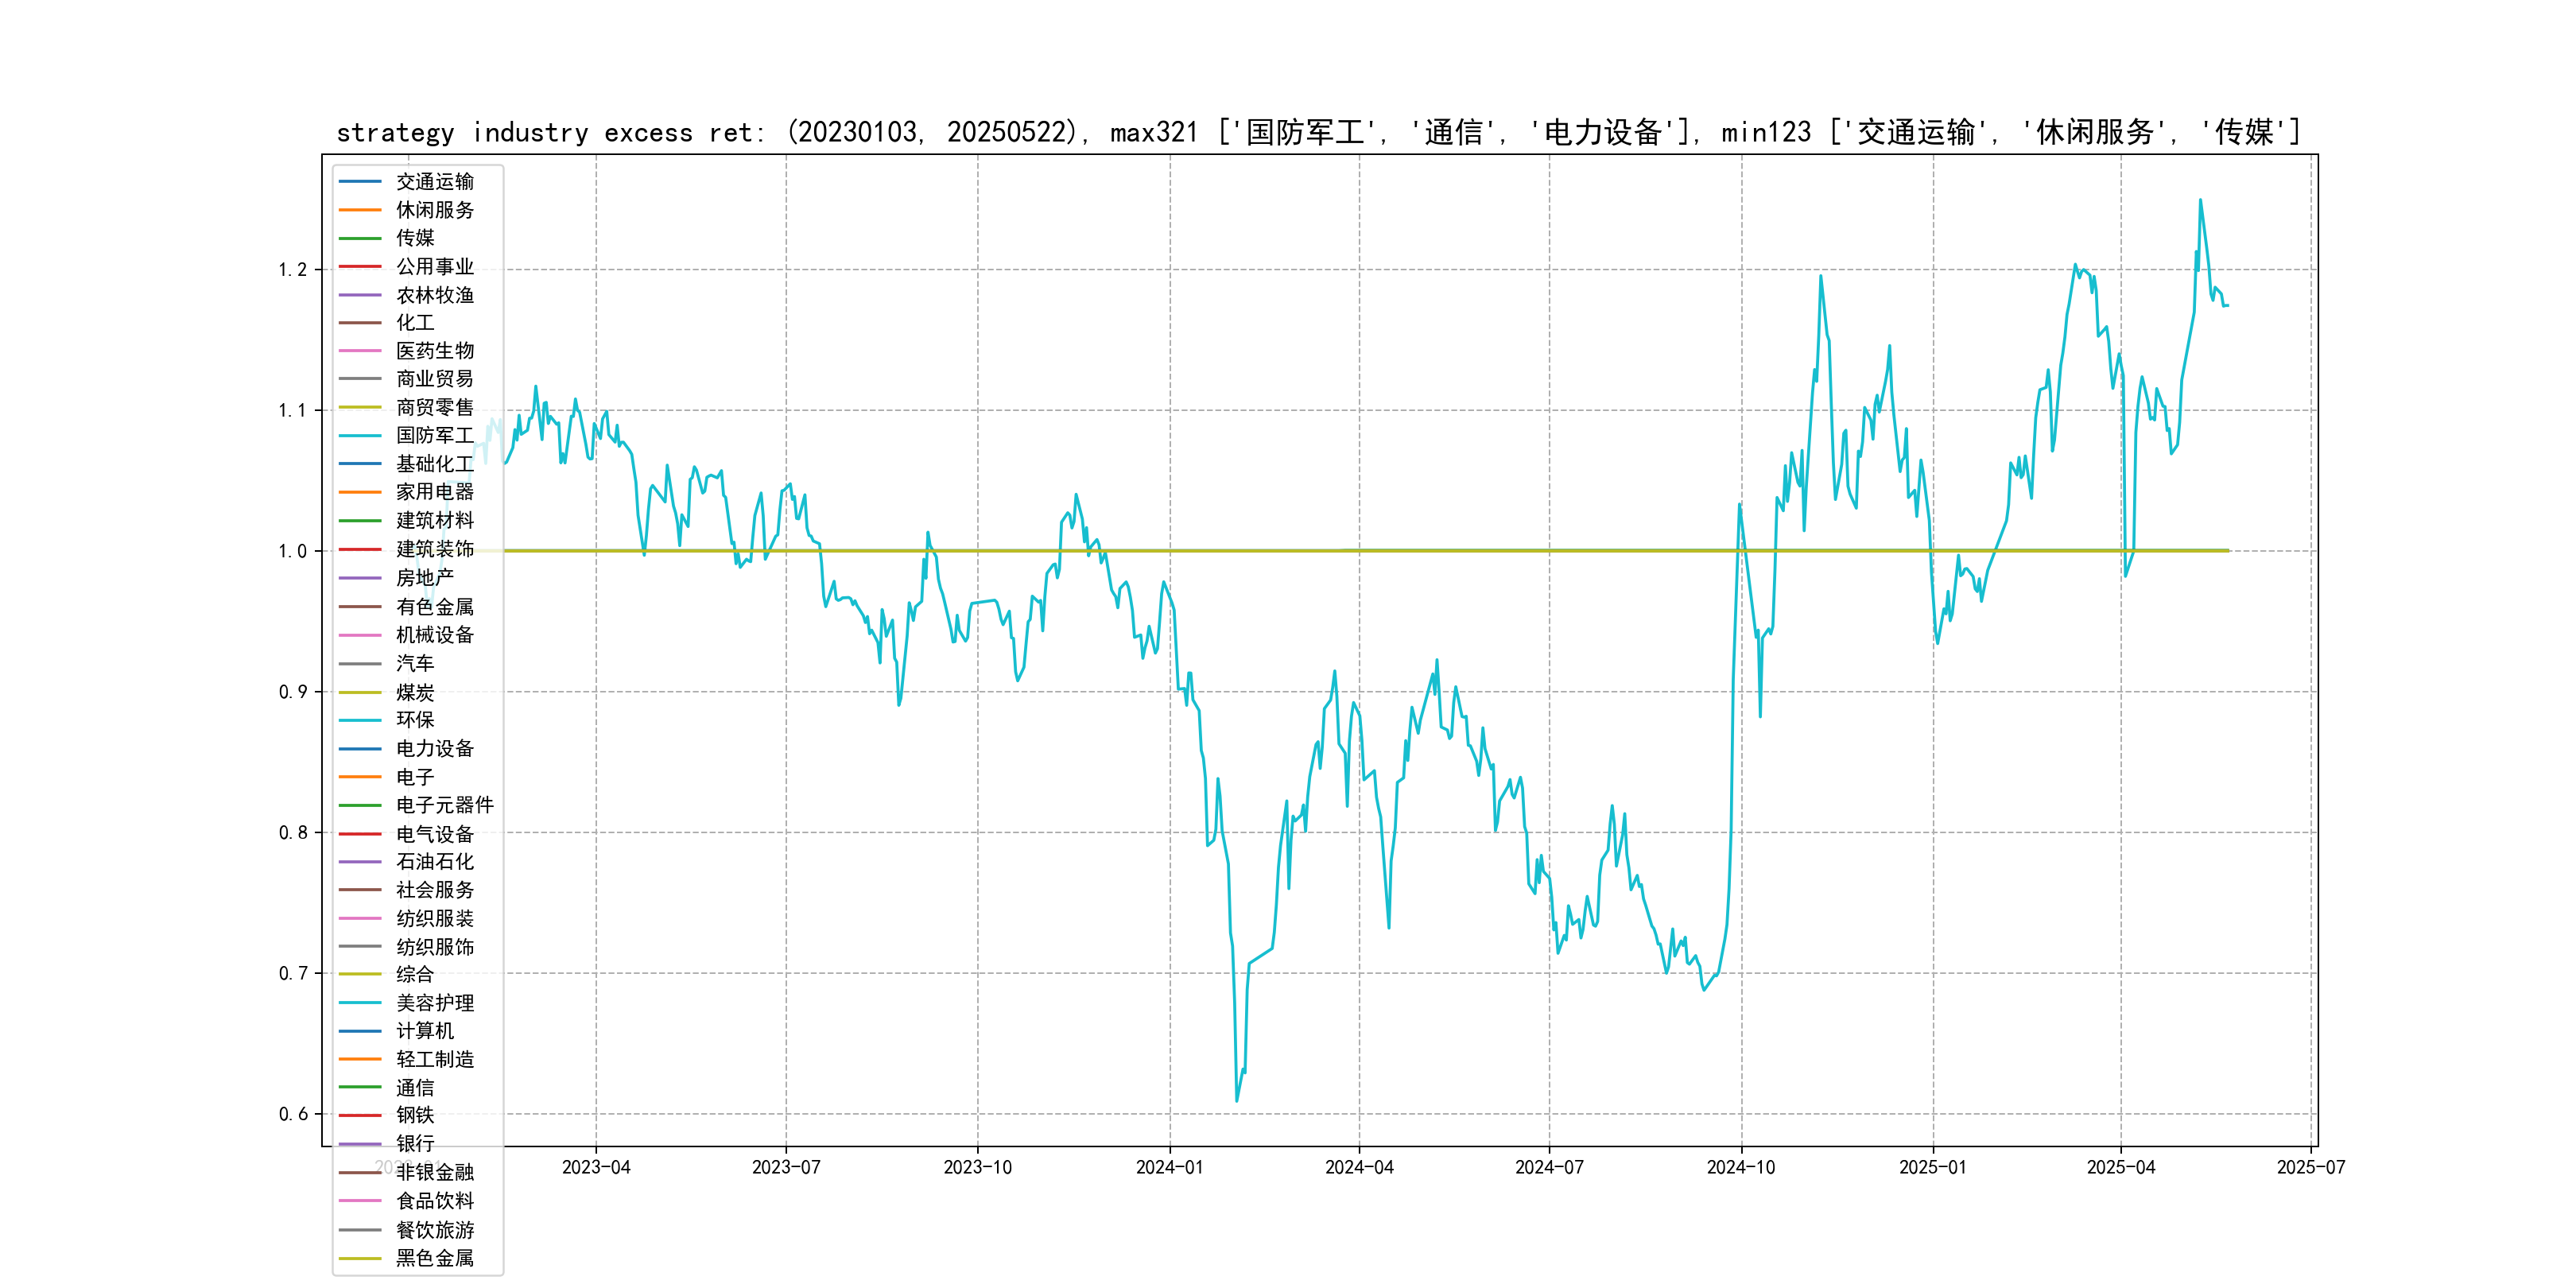Viewport: 2576px width, 1288px height.
Task: Click the 2023-07 x-axis date label
Action: 786,1167
